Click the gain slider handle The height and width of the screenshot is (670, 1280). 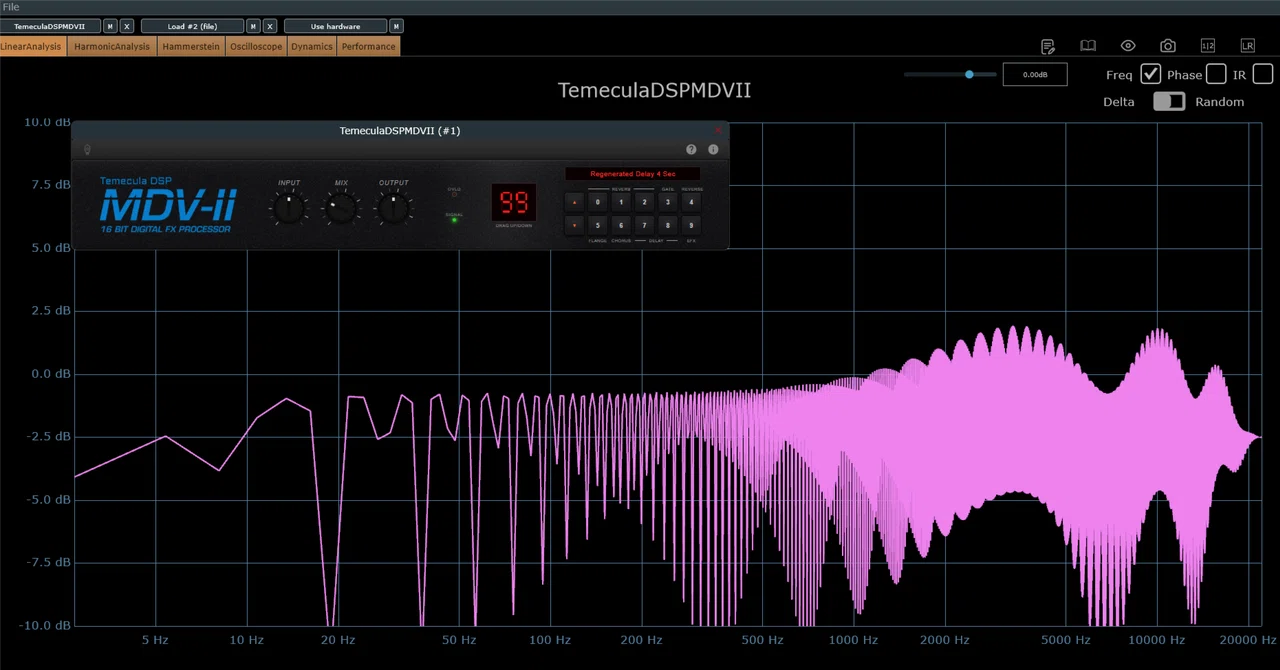(x=969, y=74)
